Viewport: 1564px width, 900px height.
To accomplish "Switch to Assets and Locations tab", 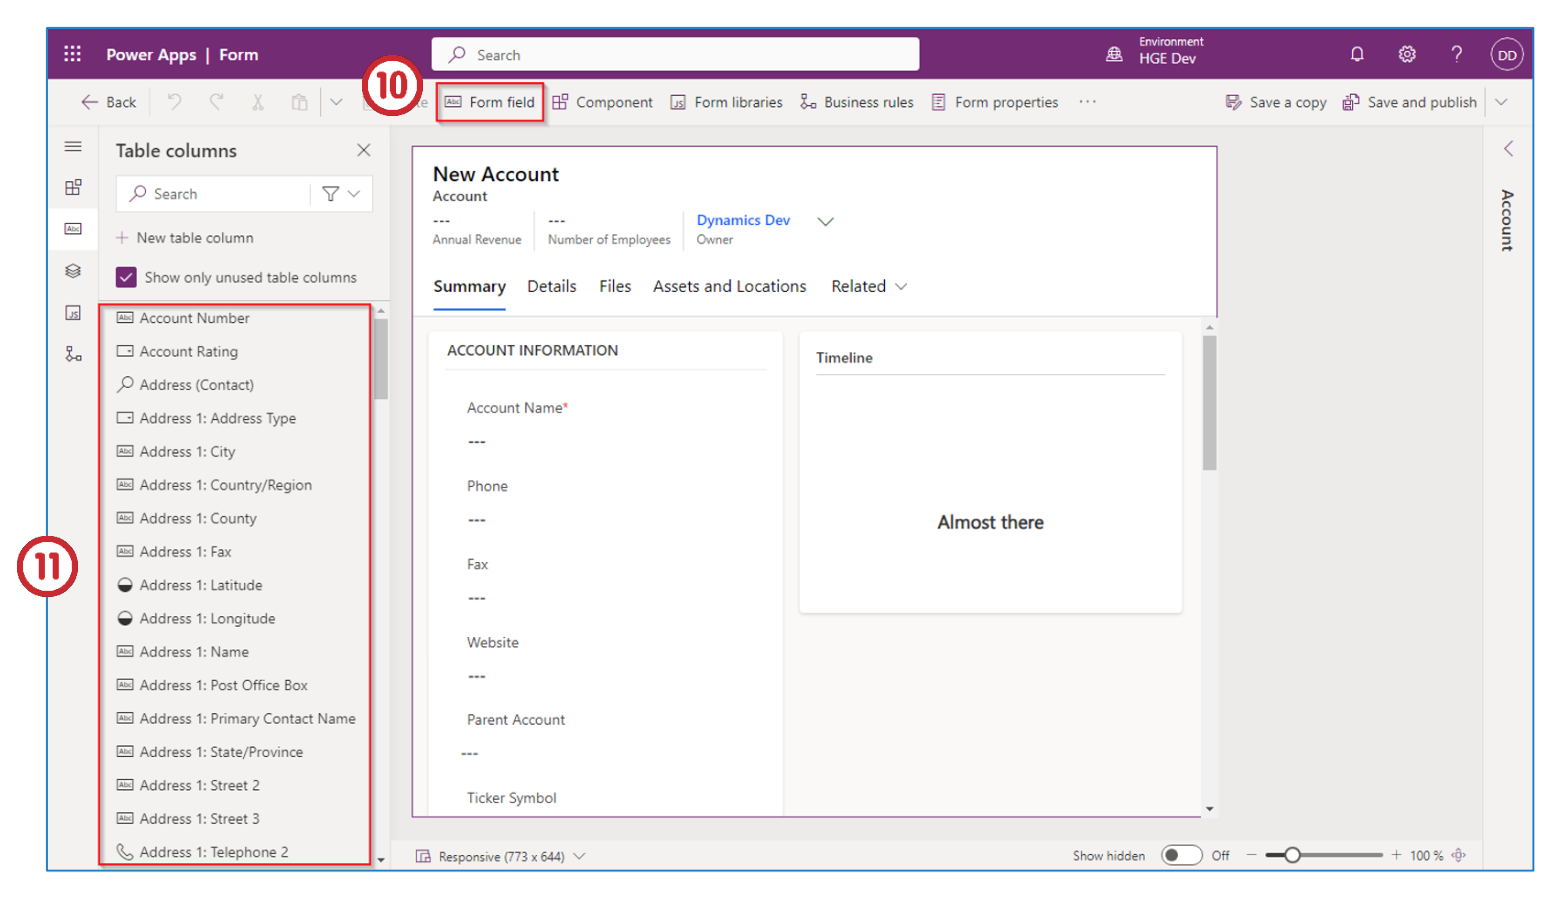I will pyautogui.click(x=729, y=287).
